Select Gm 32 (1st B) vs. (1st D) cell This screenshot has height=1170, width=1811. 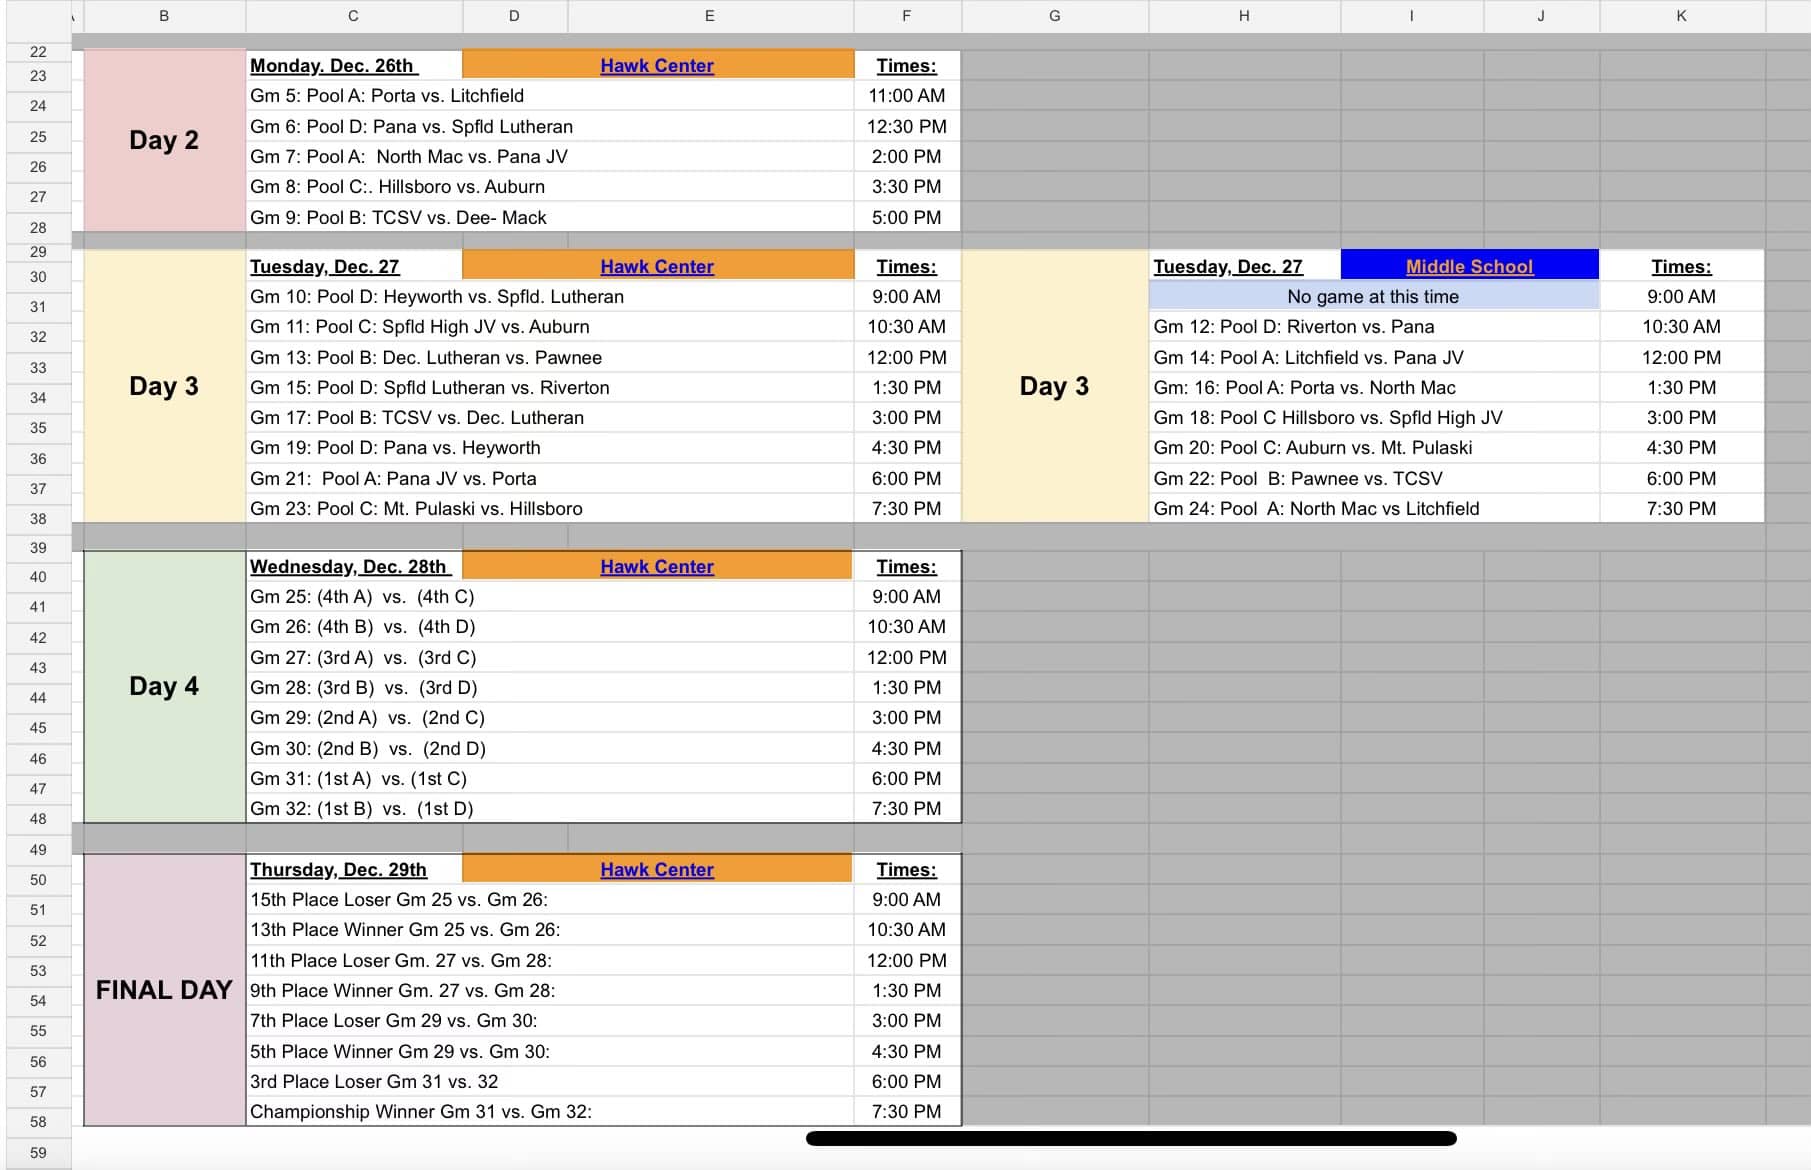click(x=550, y=809)
